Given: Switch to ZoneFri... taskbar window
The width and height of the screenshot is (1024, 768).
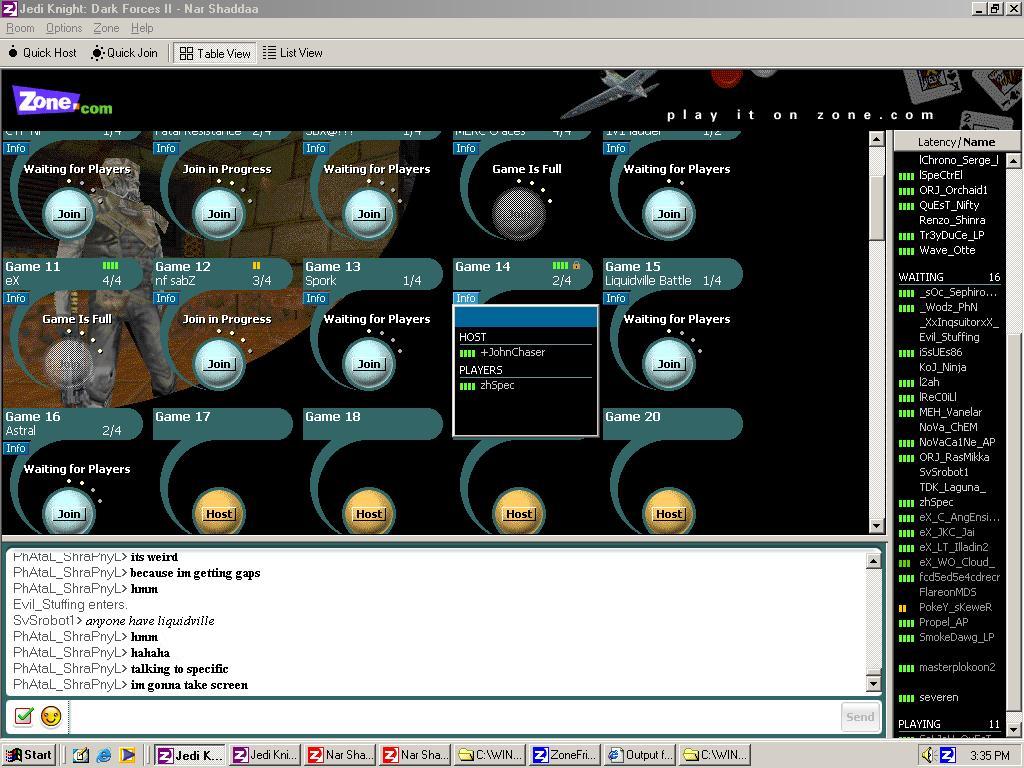Looking at the screenshot, I should coord(565,755).
